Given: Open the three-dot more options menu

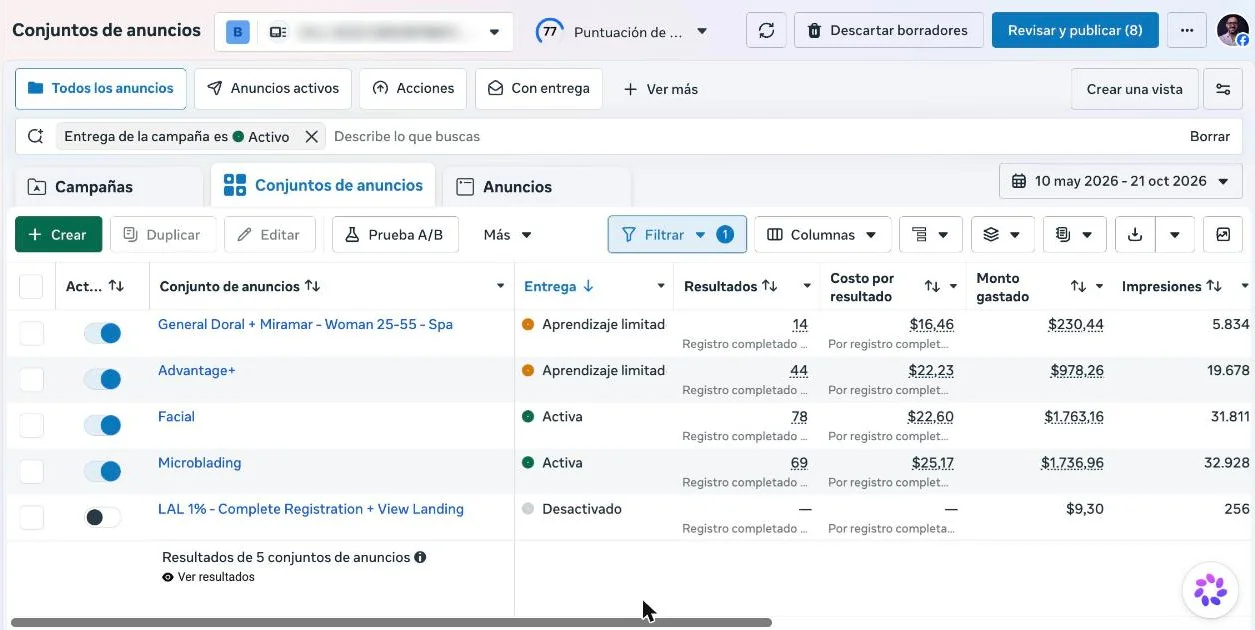Looking at the screenshot, I should 1187,31.
